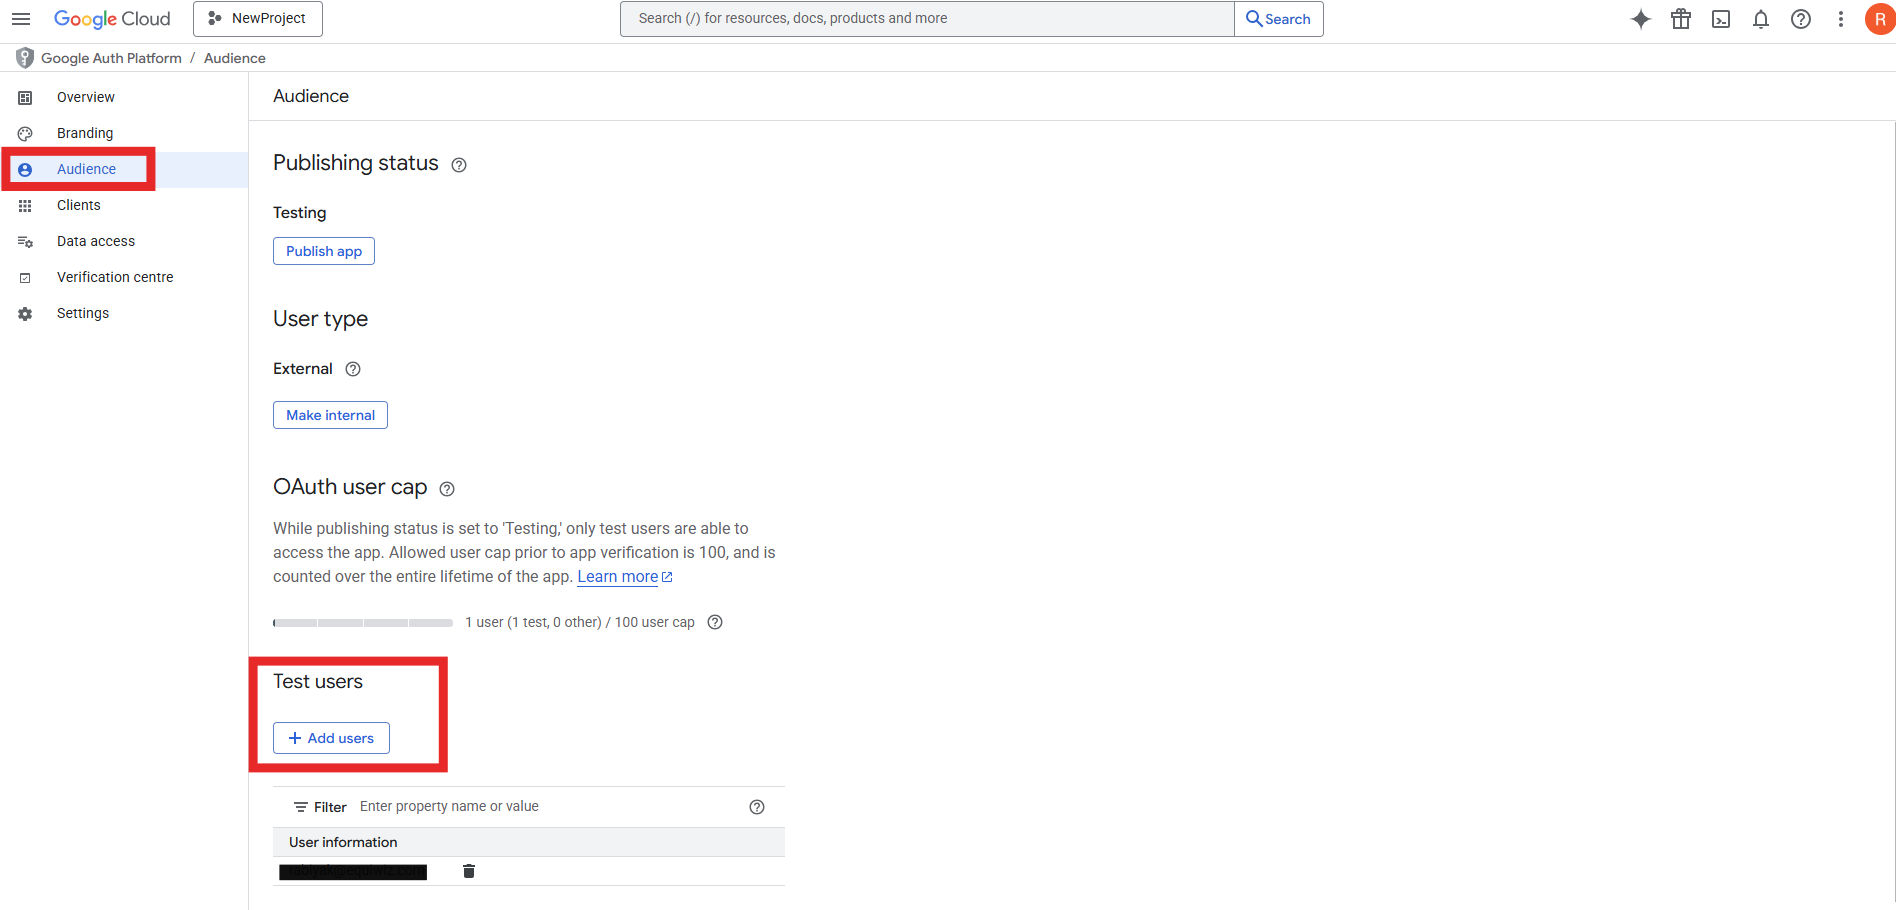This screenshot has width=1896, height=910.
Task: Click the External user type help icon
Action: (352, 369)
